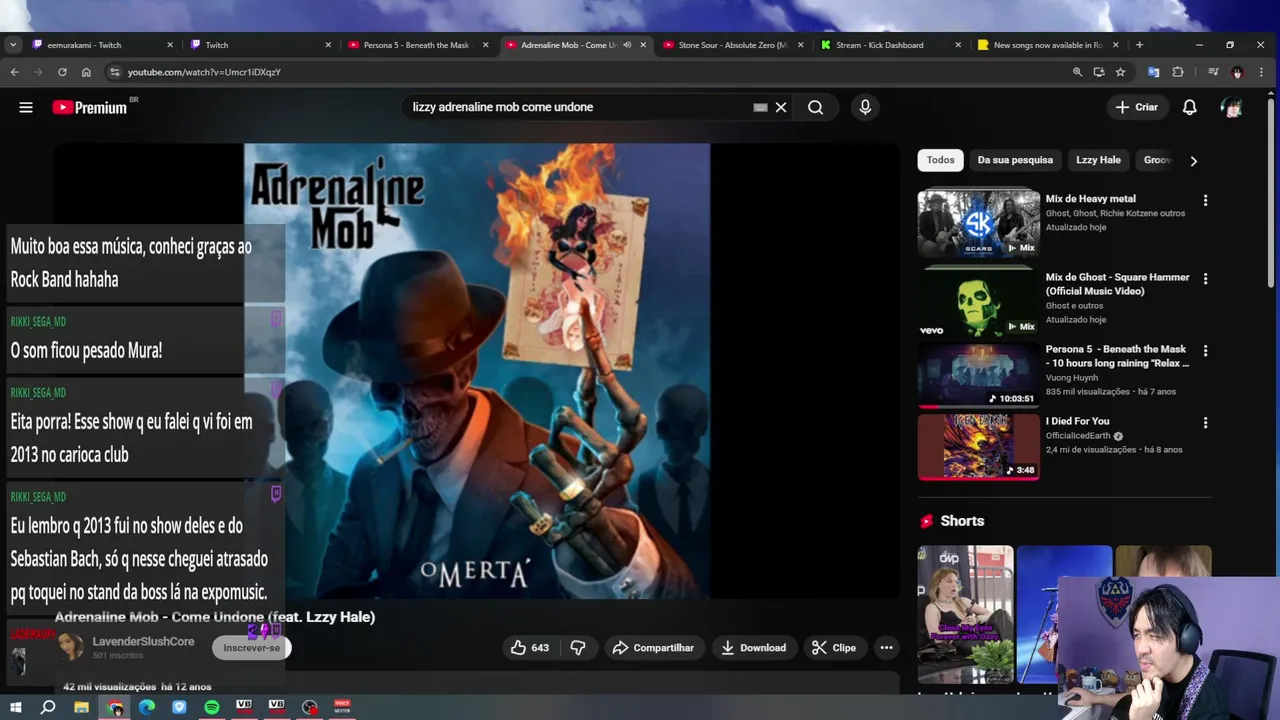Viewport: 1280px width, 720px height.
Task: Click Compartilhar share button
Action: click(x=653, y=648)
